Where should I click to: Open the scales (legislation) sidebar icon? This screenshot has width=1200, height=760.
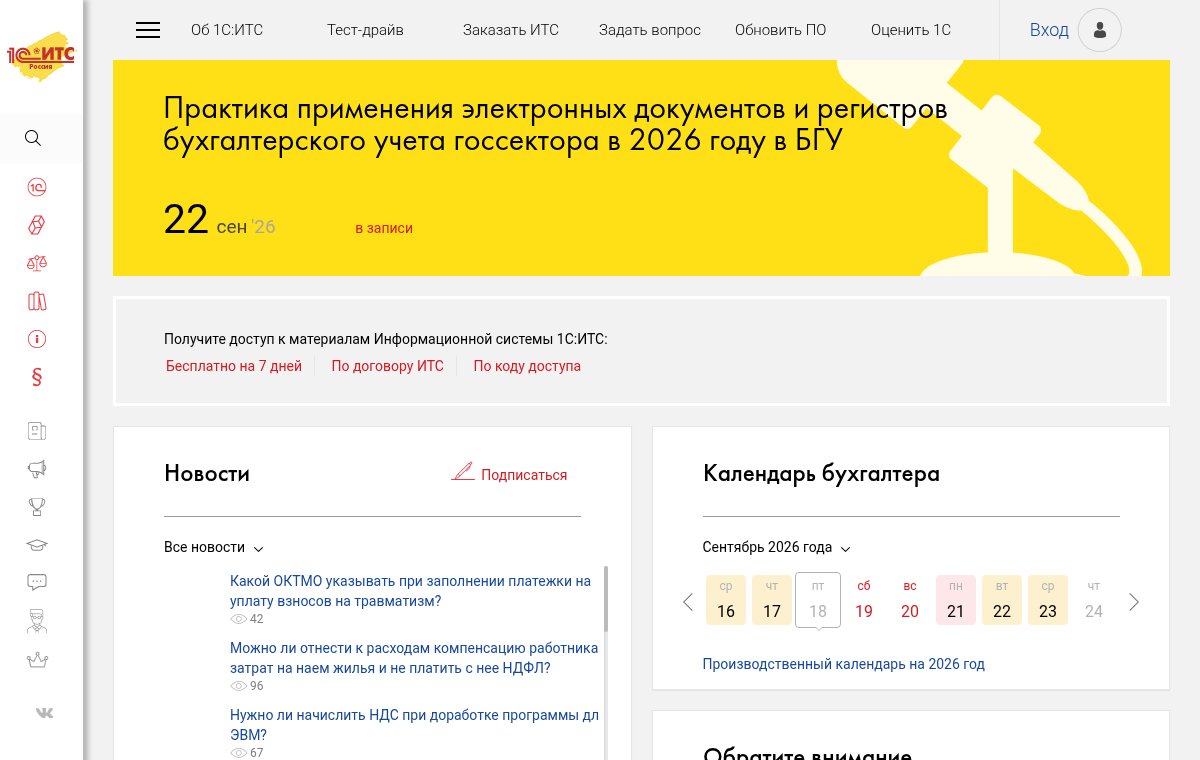(37, 263)
